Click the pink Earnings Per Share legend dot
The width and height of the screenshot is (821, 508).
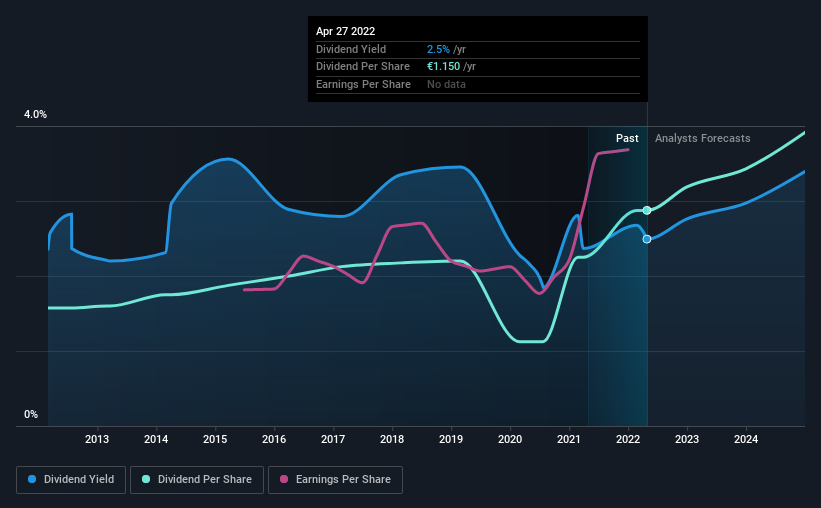coord(284,479)
